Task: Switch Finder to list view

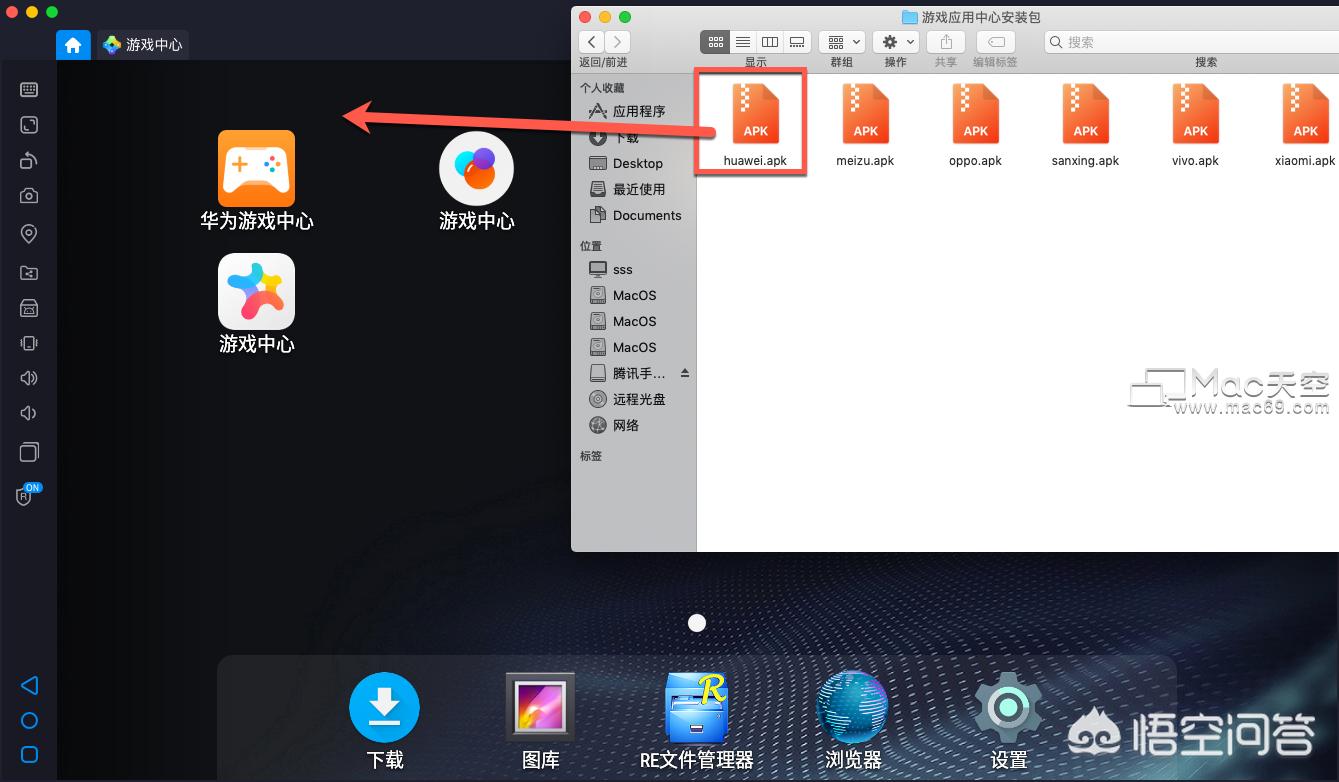Action: pyautogui.click(x=742, y=42)
